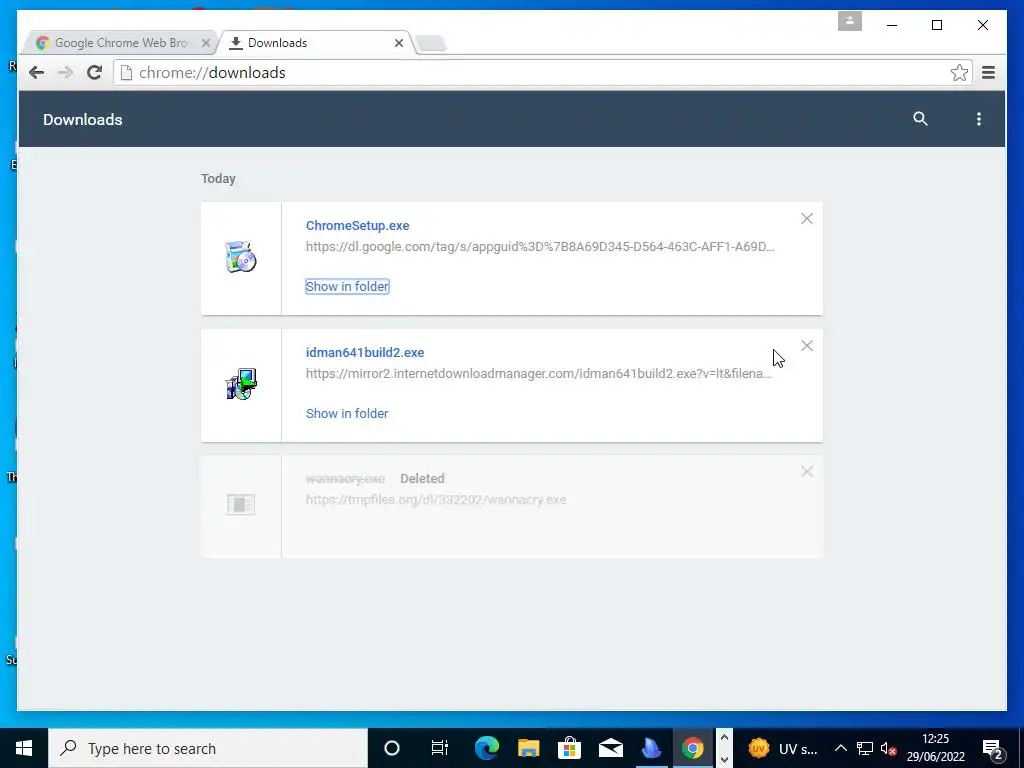Show idman641build2.exe in folder
Image resolution: width=1024 pixels, height=768 pixels.
(347, 413)
